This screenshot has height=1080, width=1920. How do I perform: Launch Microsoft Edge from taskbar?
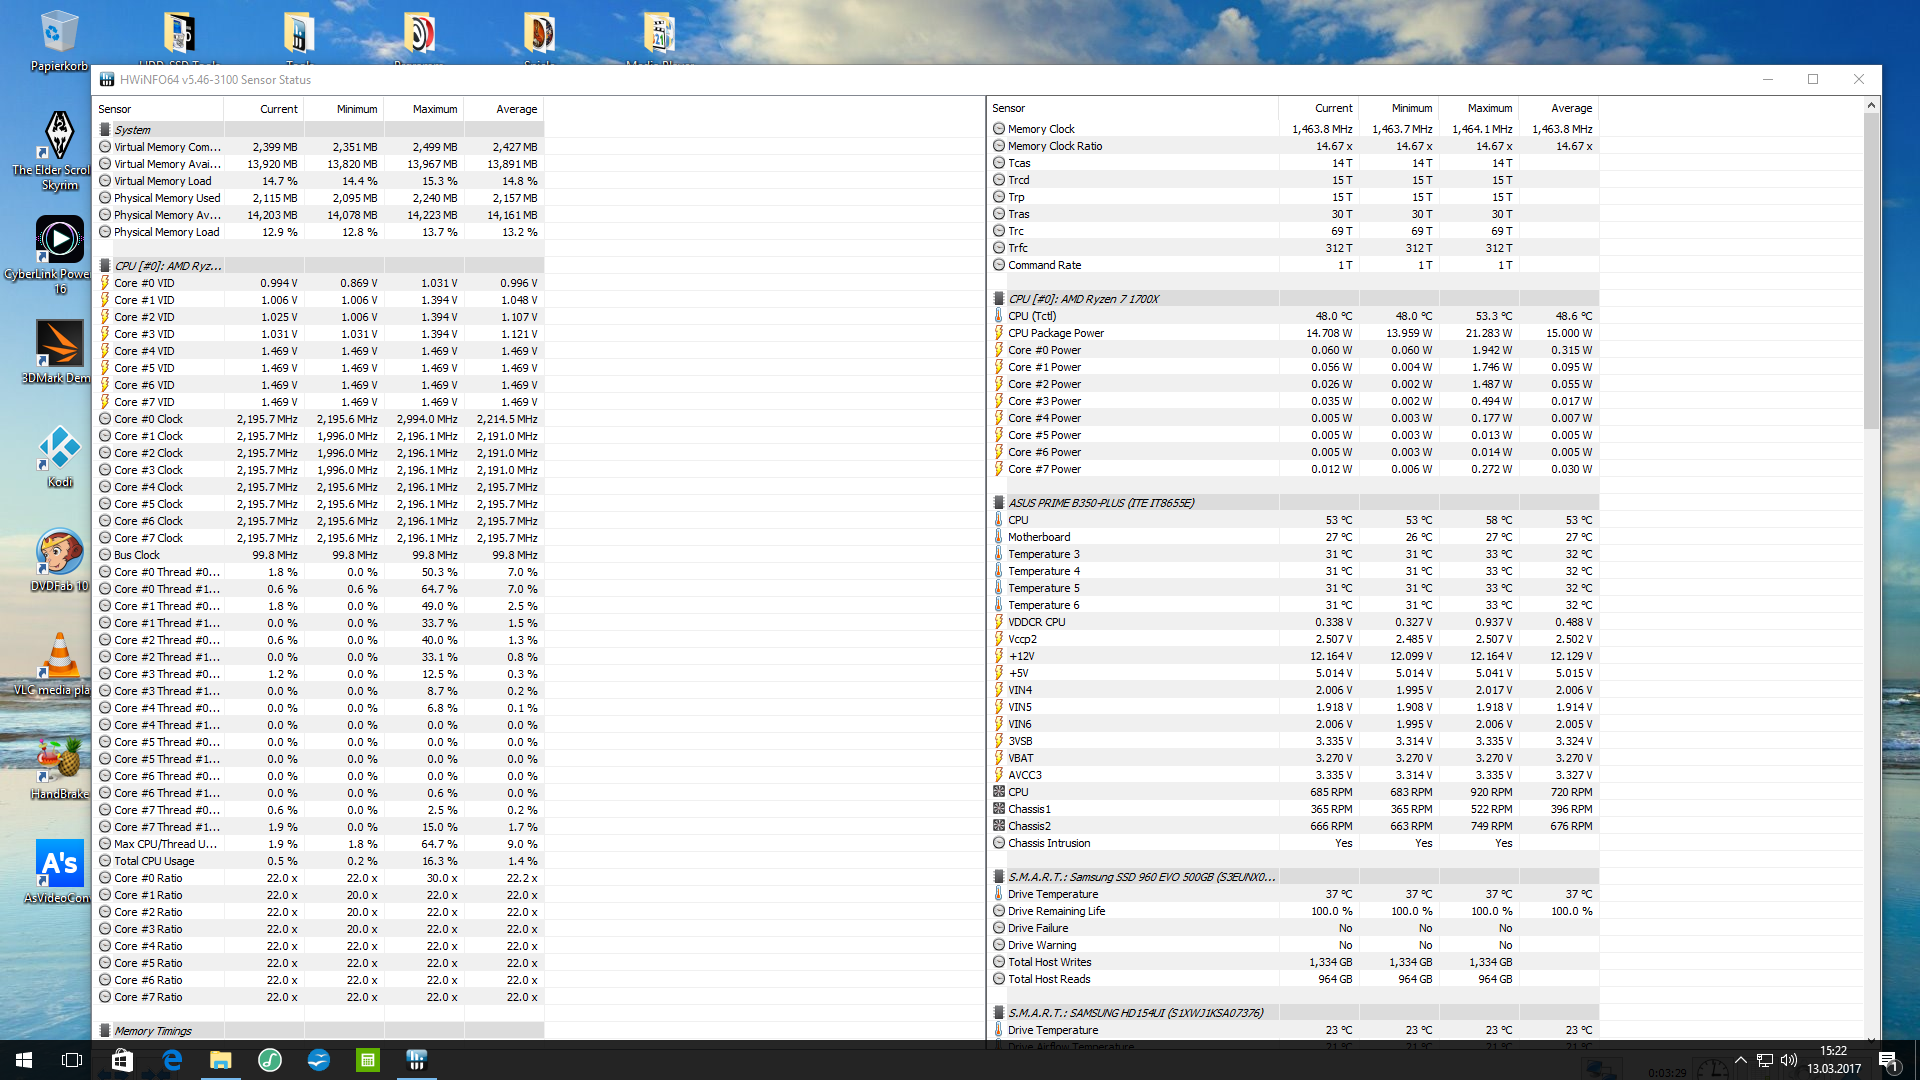[x=172, y=1060]
